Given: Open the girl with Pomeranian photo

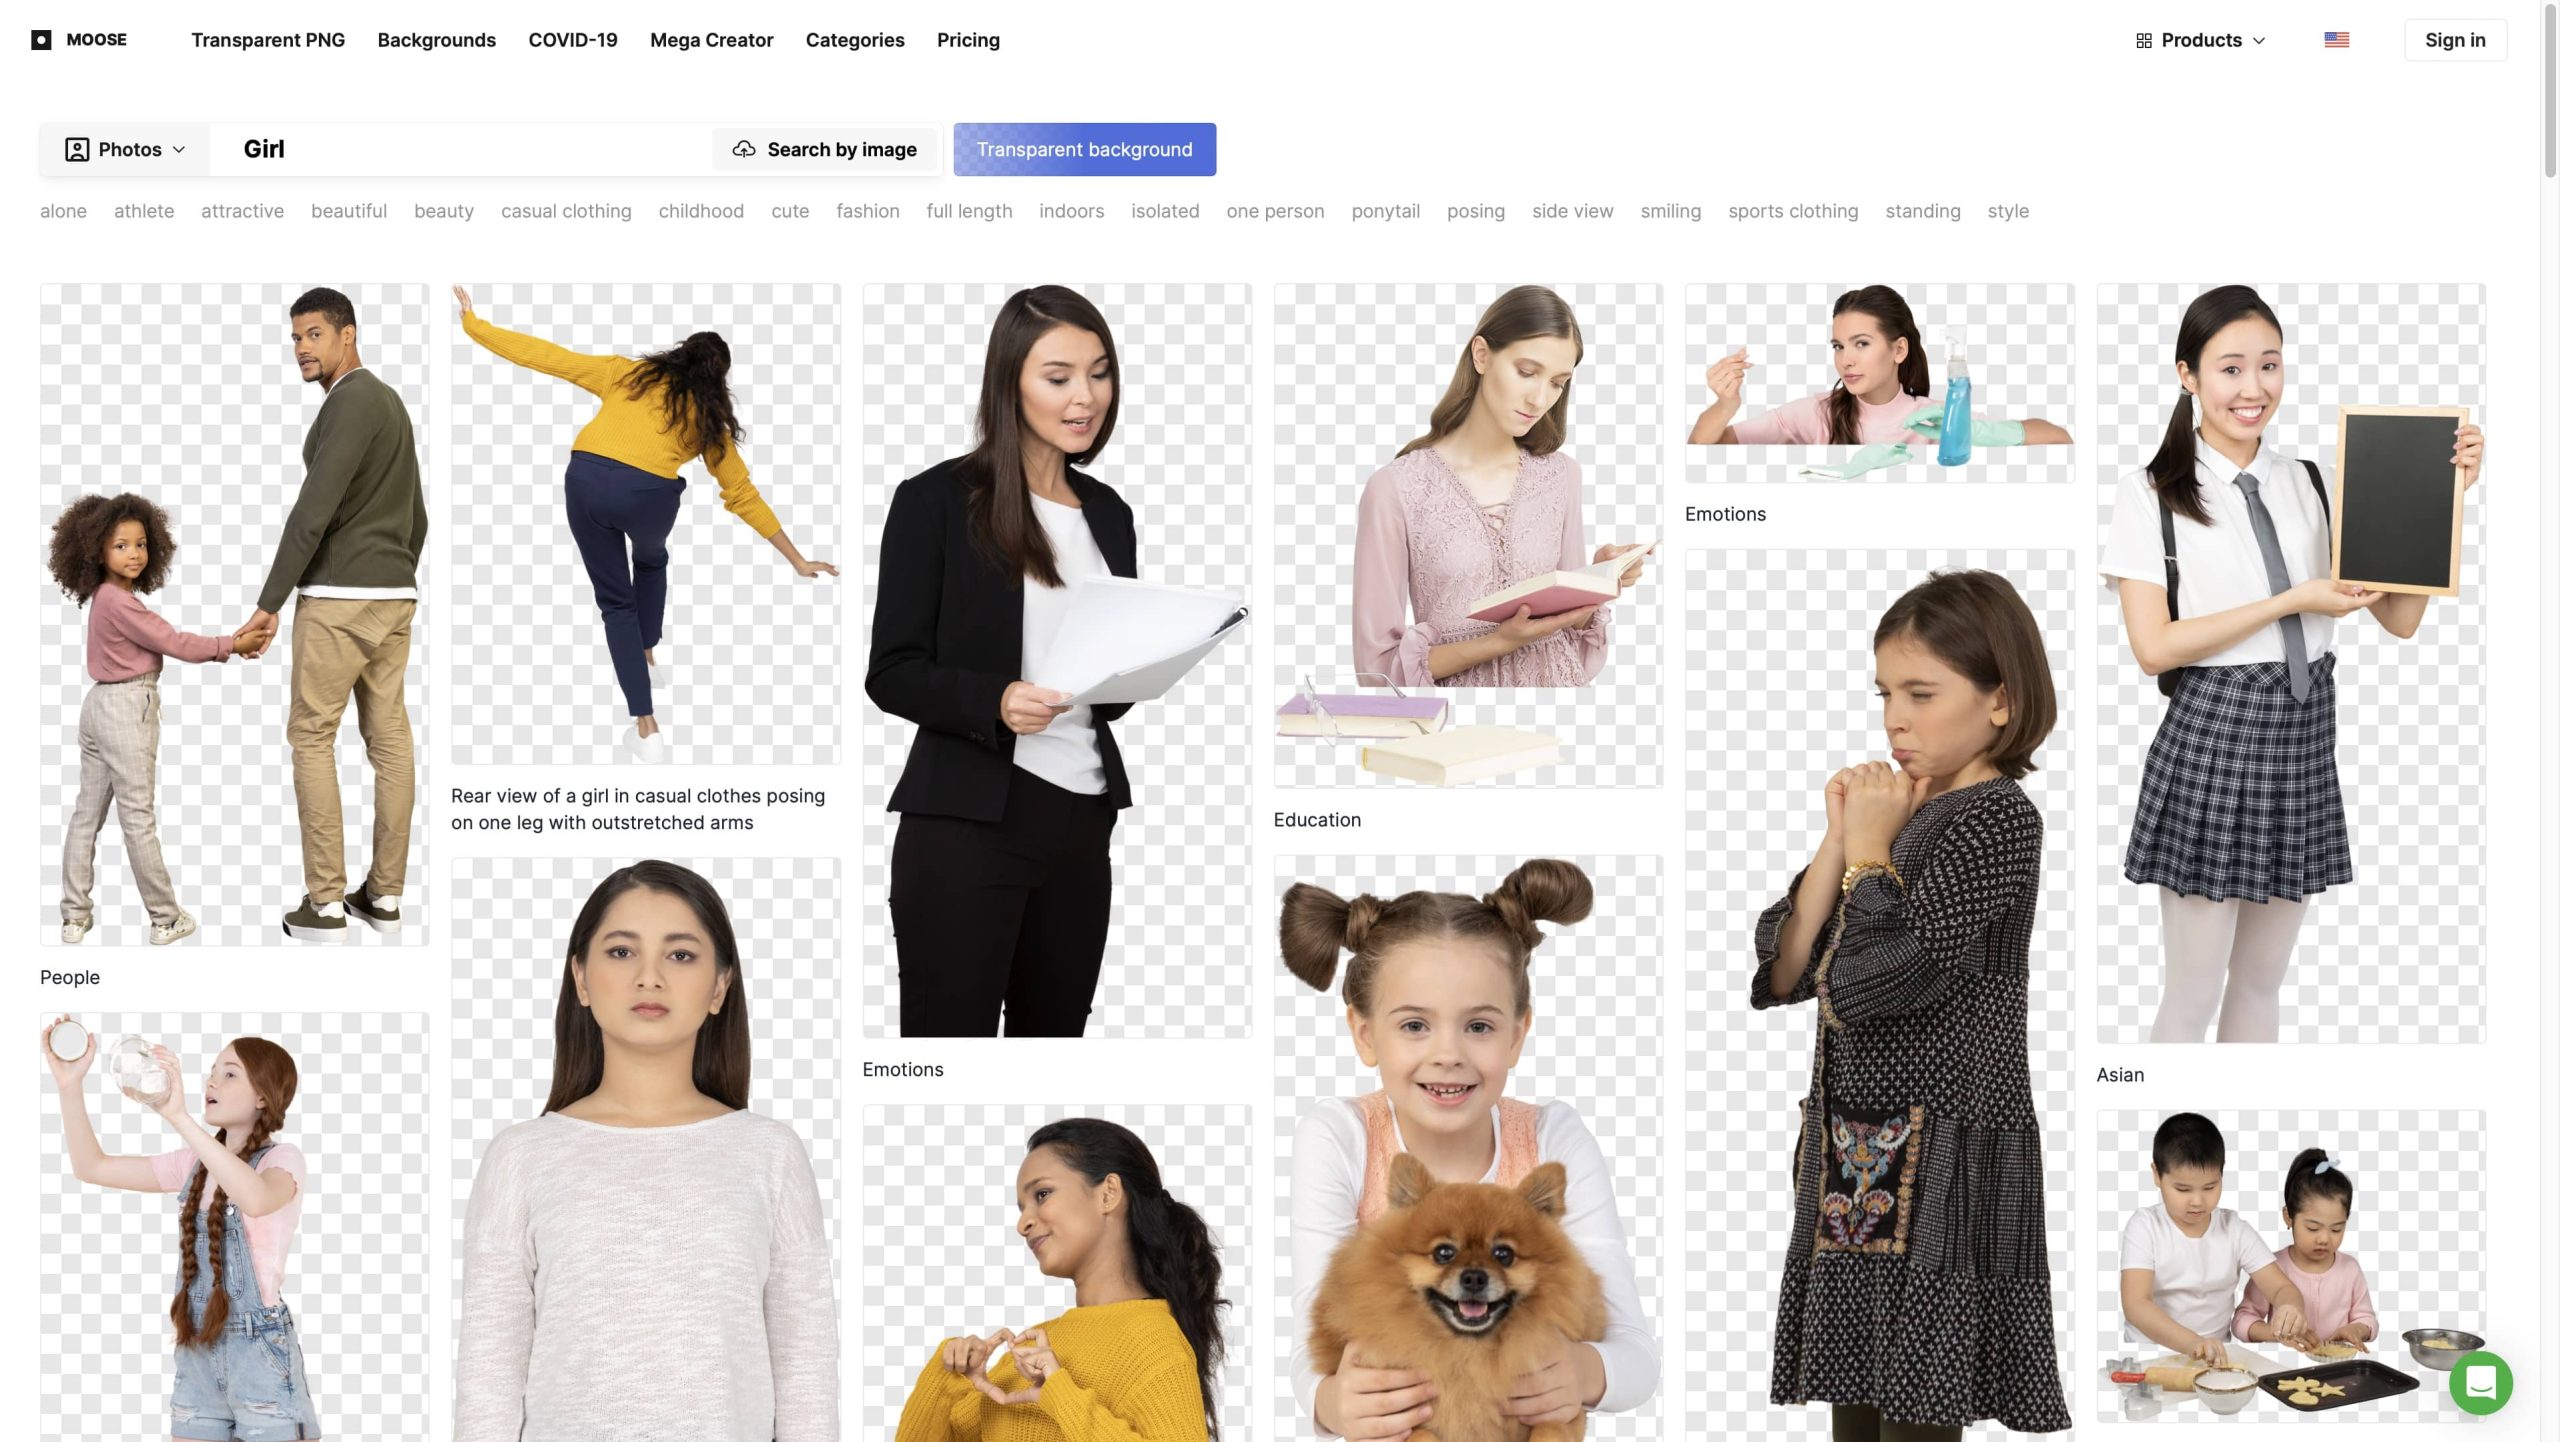Looking at the screenshot, I should pyautogui.click(x=1467, y=1150).
